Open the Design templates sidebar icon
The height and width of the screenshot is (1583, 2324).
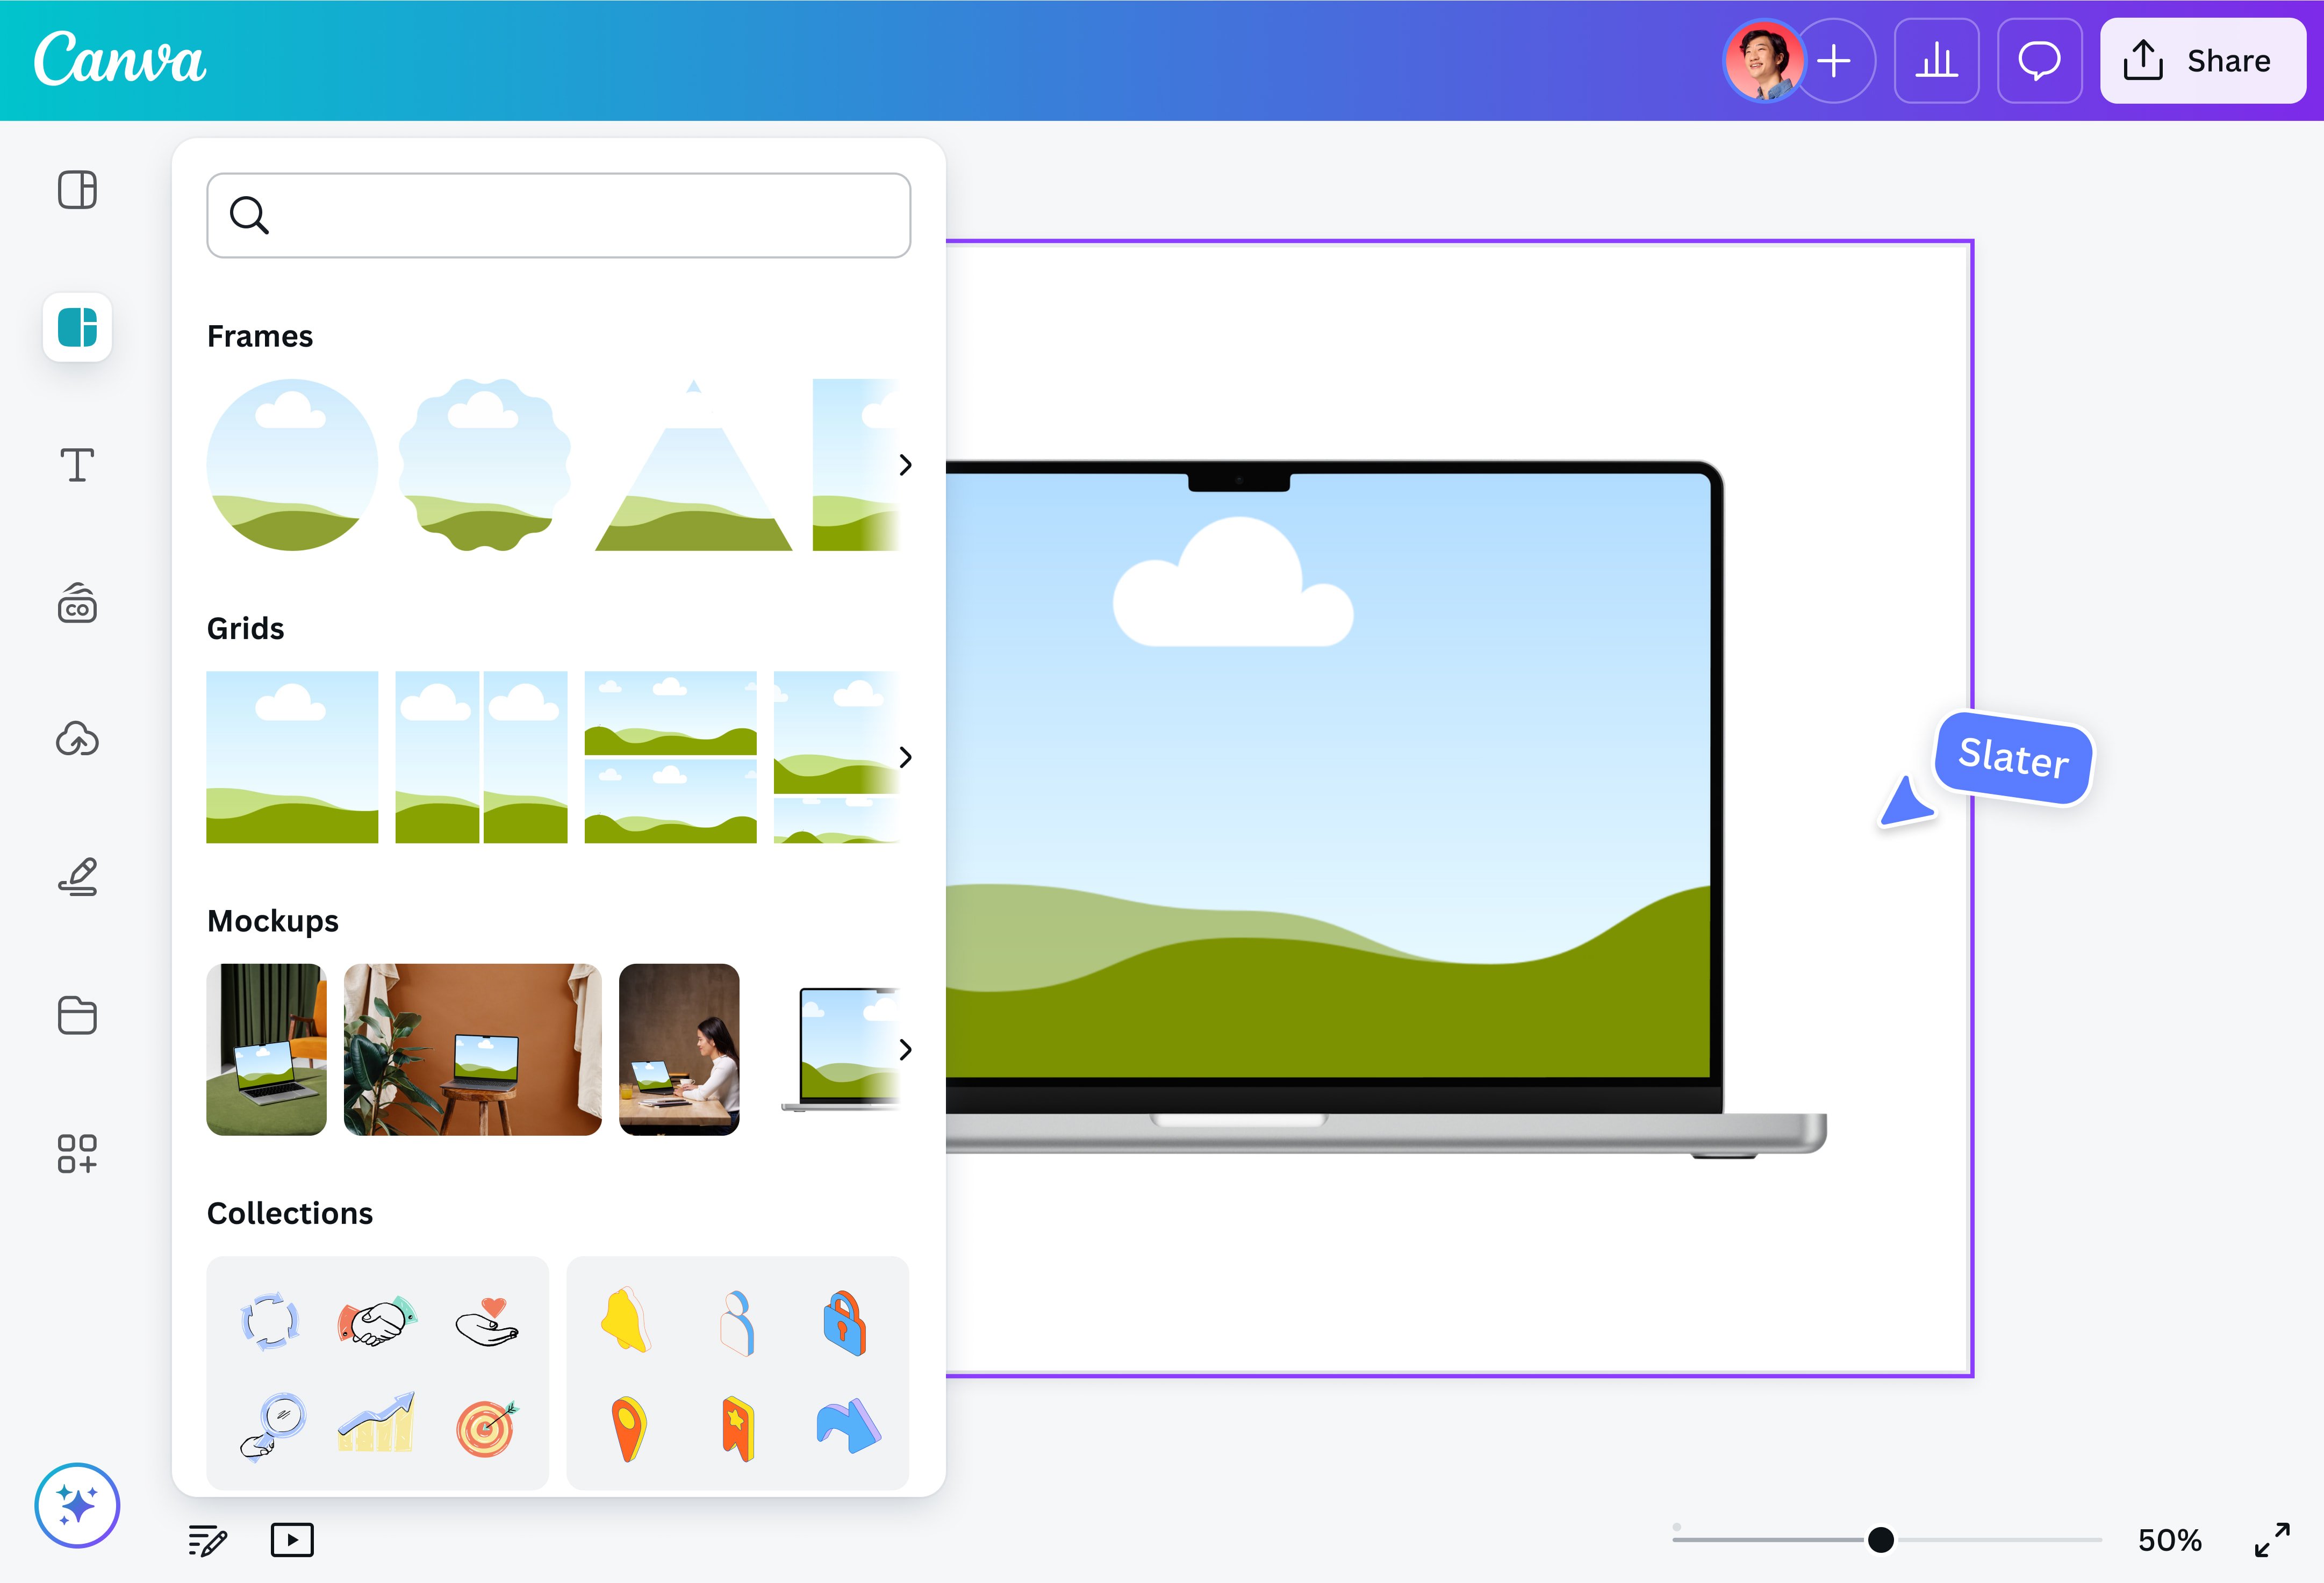(x=77, y=190)
